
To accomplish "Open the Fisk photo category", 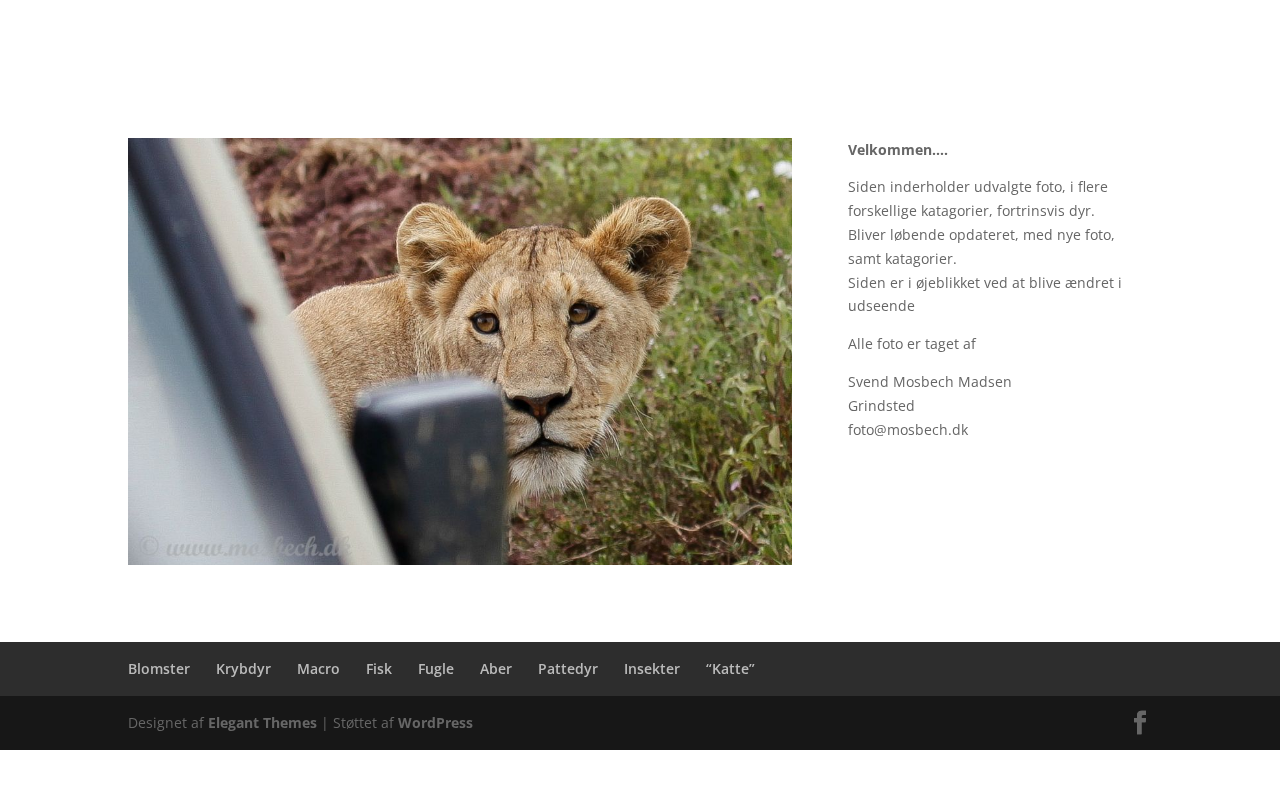I will pos(379,669).
